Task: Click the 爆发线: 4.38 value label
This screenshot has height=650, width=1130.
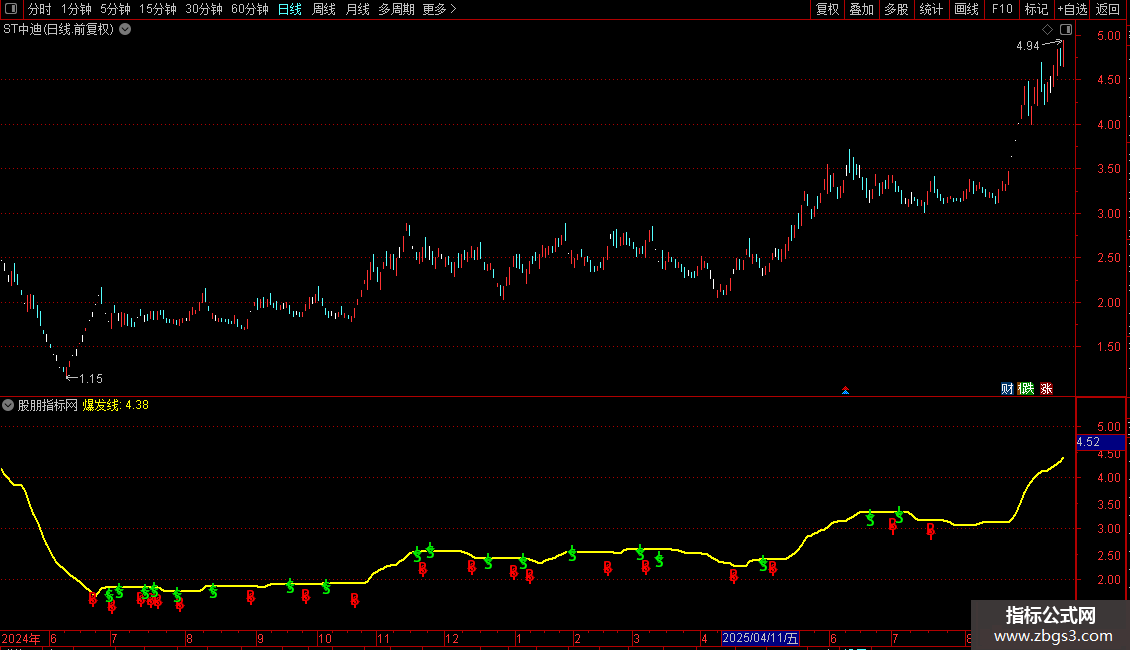Action: (115, 405)
